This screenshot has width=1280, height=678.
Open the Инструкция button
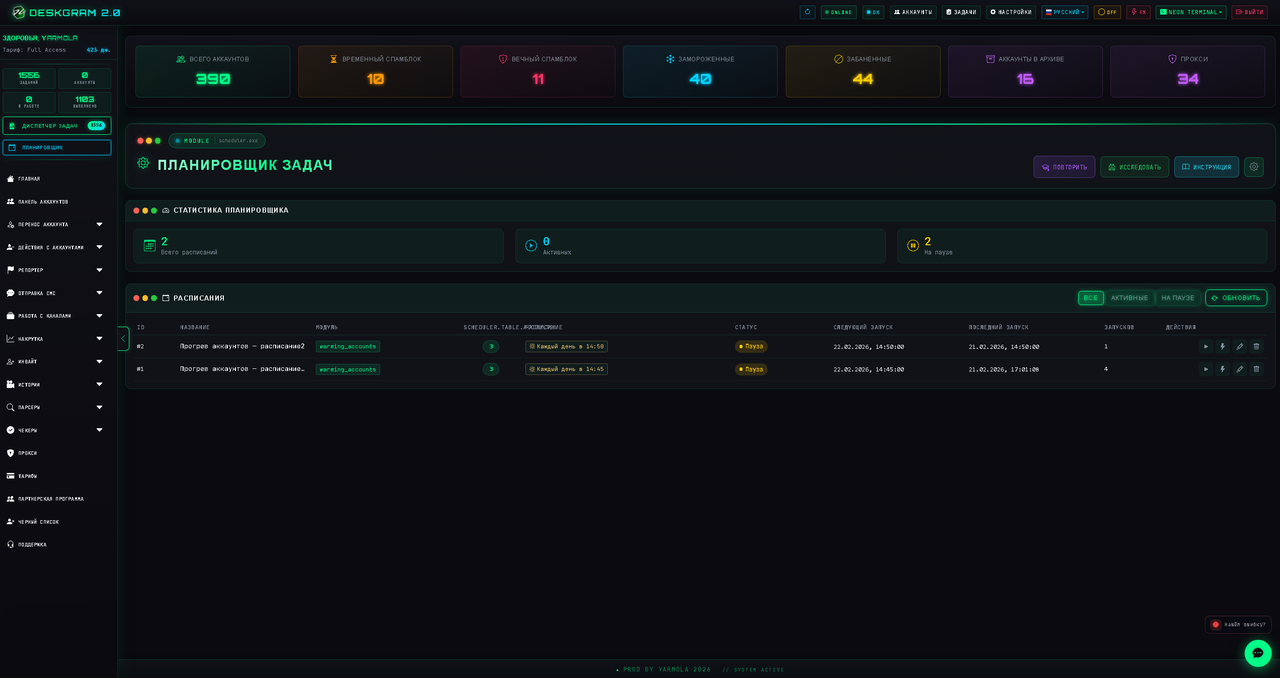click(x=1206, y=167)
